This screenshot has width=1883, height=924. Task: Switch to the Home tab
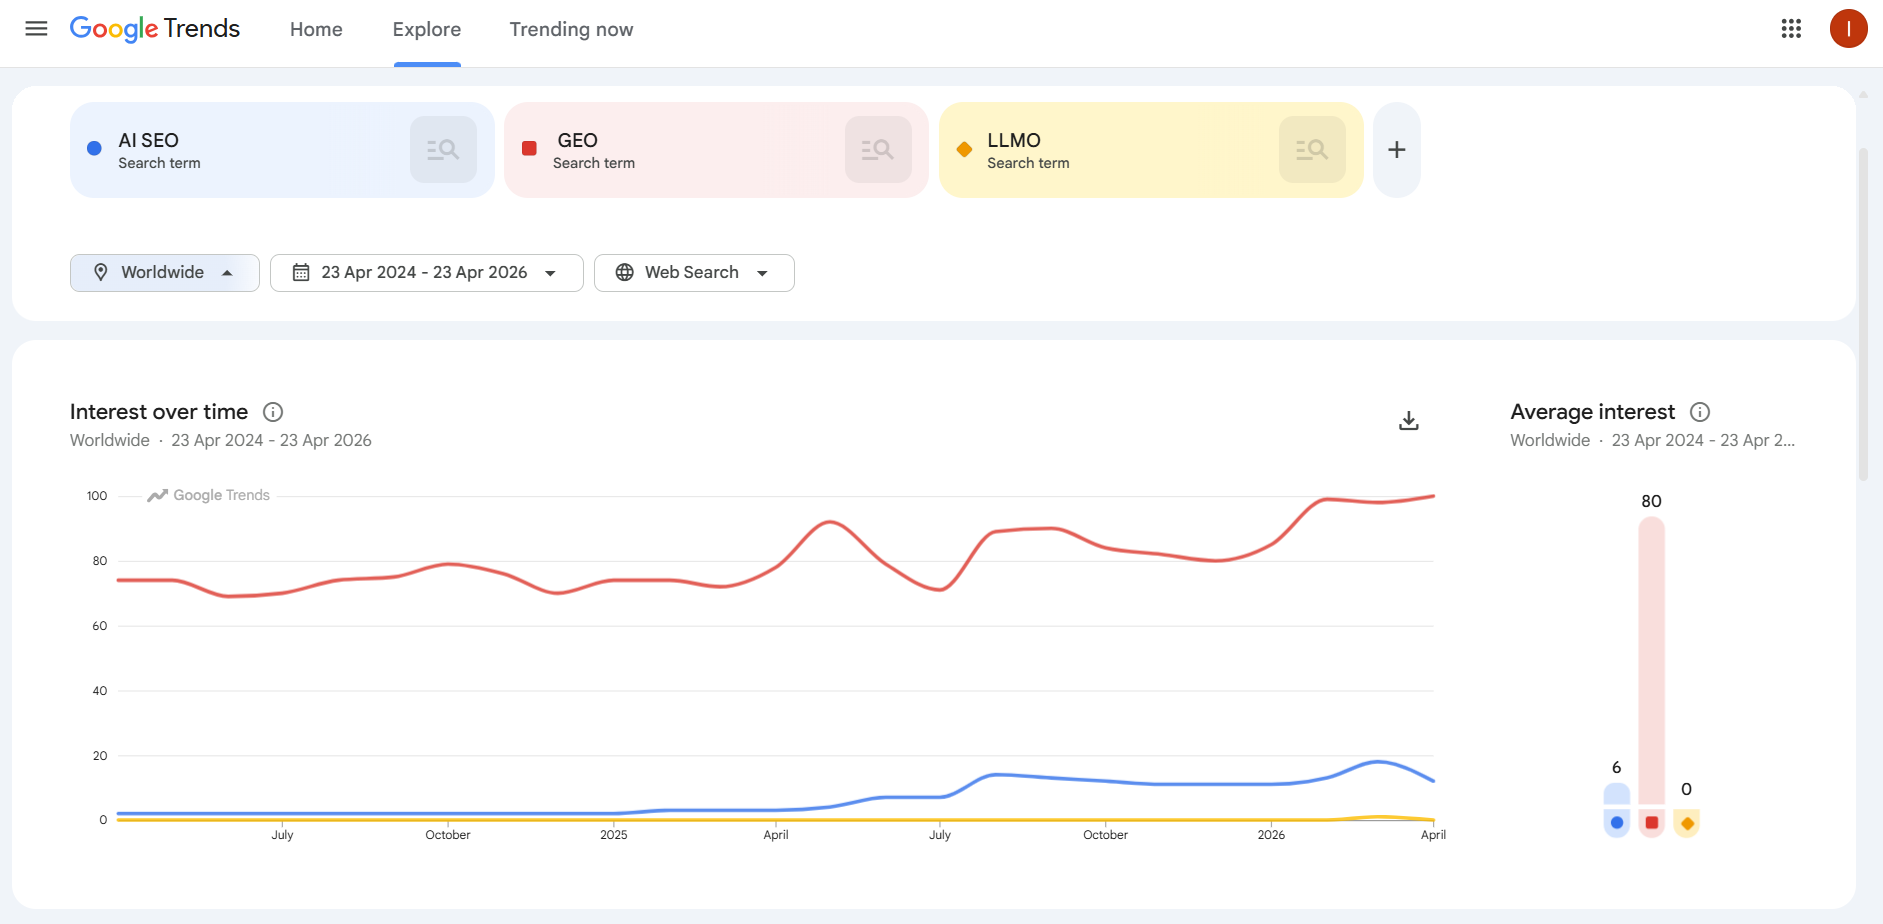click(316, 29)
